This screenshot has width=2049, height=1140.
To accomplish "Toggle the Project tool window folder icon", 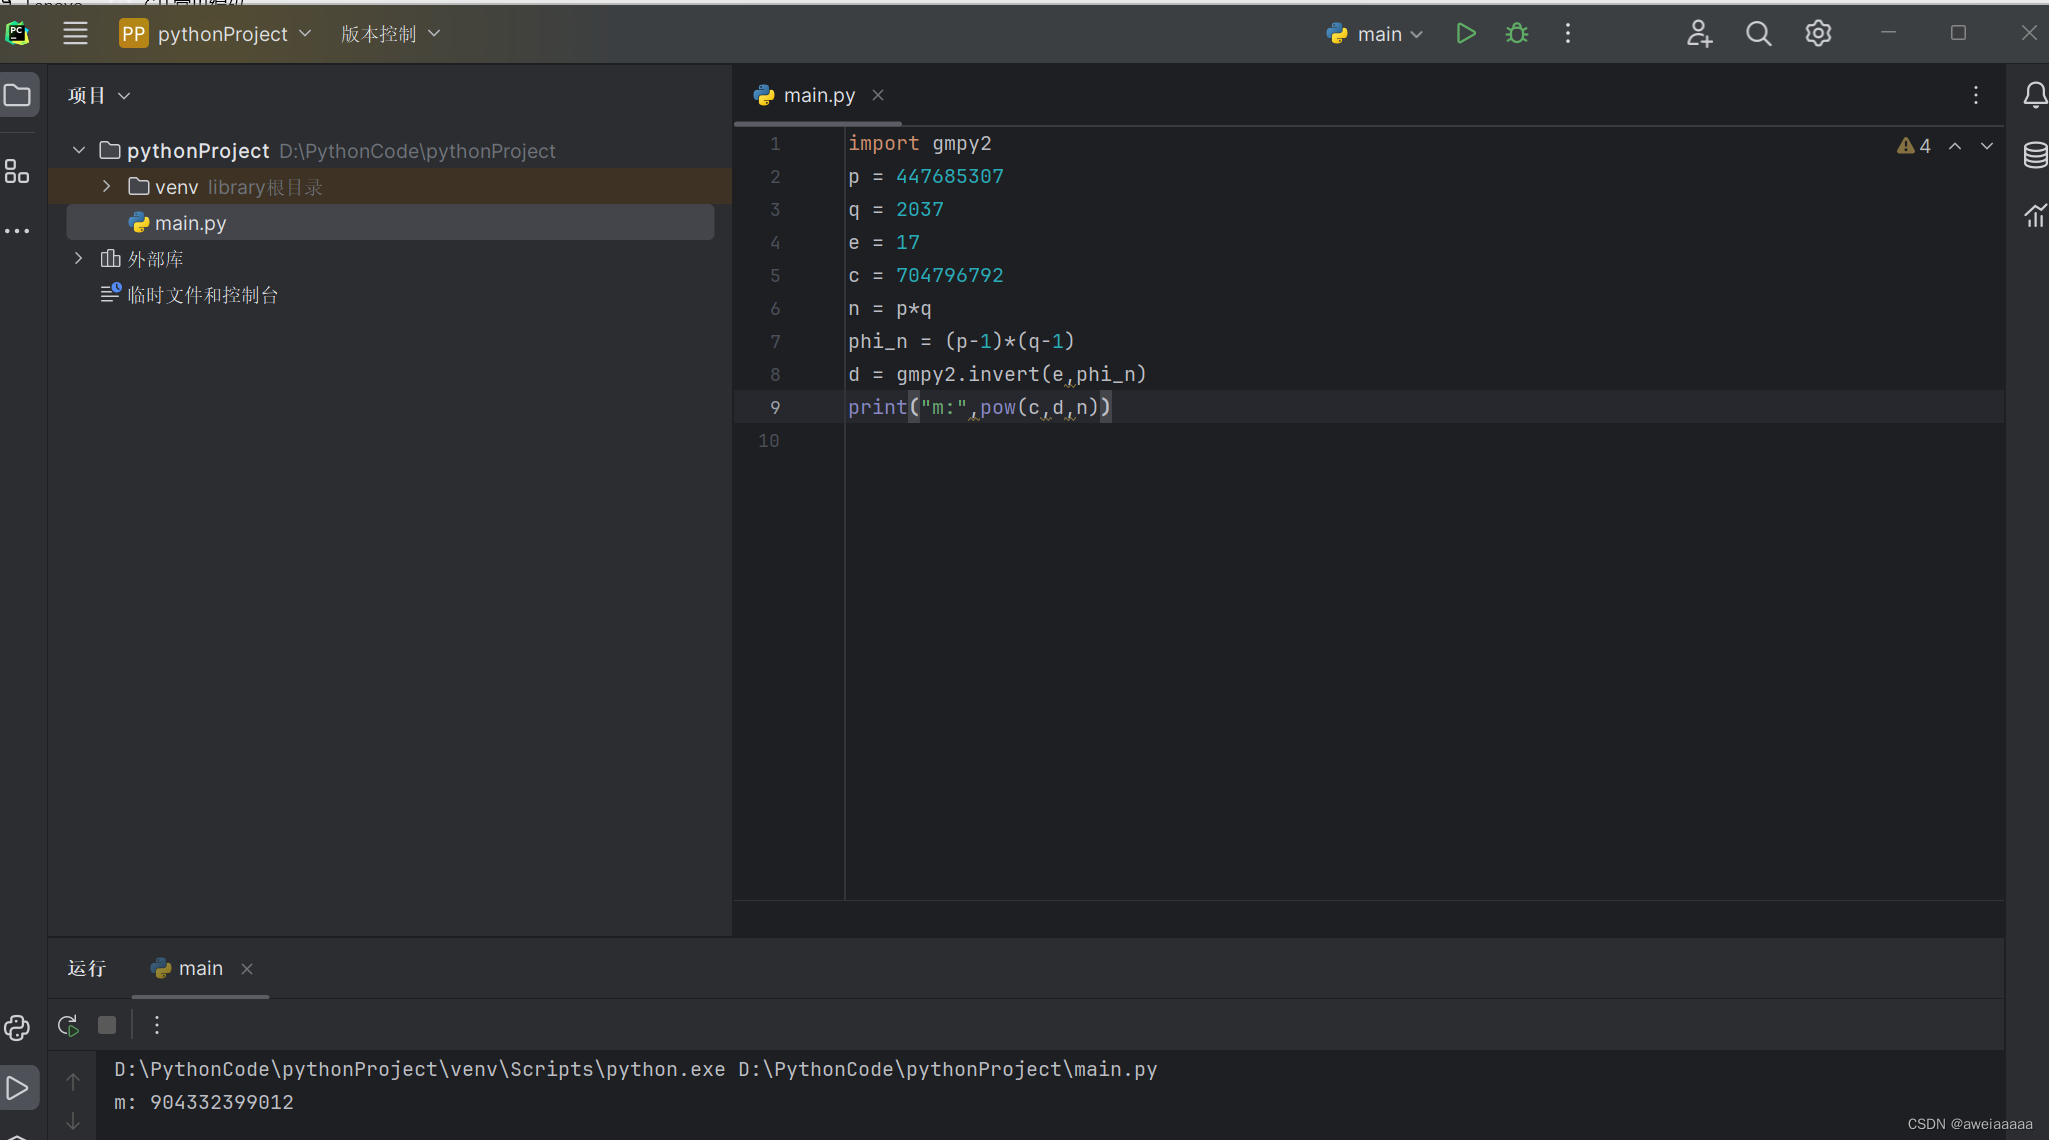I will [x=18, y=95].
